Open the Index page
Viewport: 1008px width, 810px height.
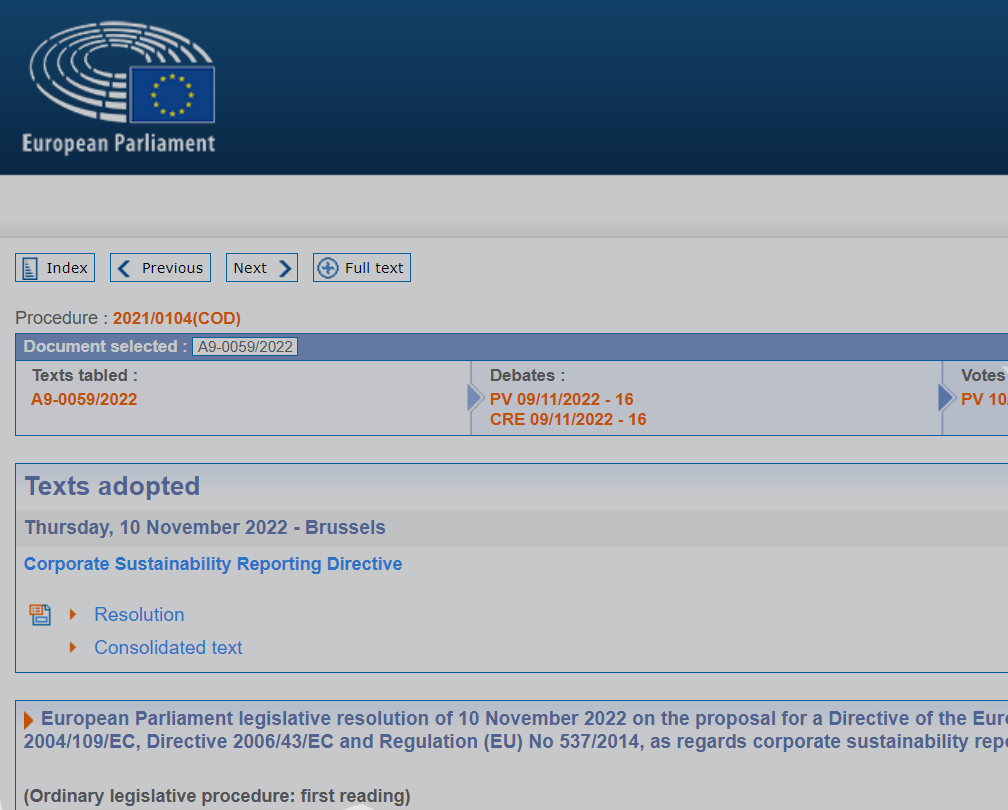click(55, 268)
